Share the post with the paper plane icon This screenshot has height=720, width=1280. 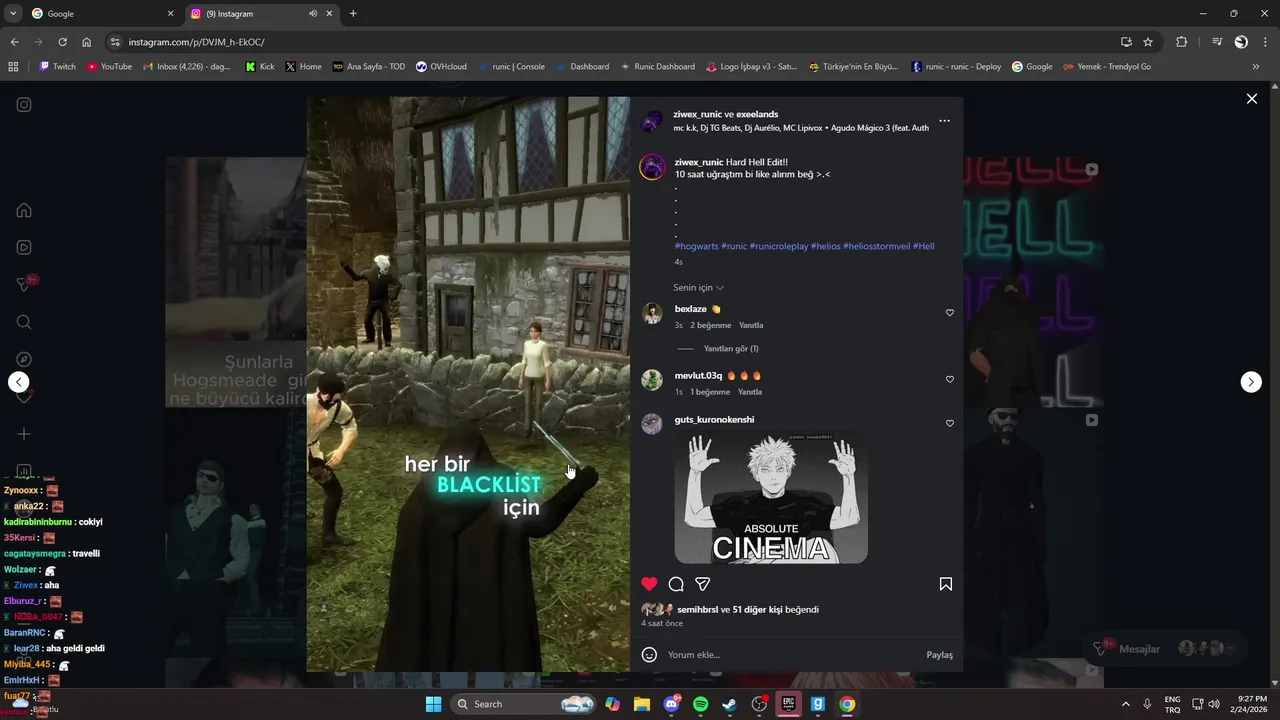[703, 584]
